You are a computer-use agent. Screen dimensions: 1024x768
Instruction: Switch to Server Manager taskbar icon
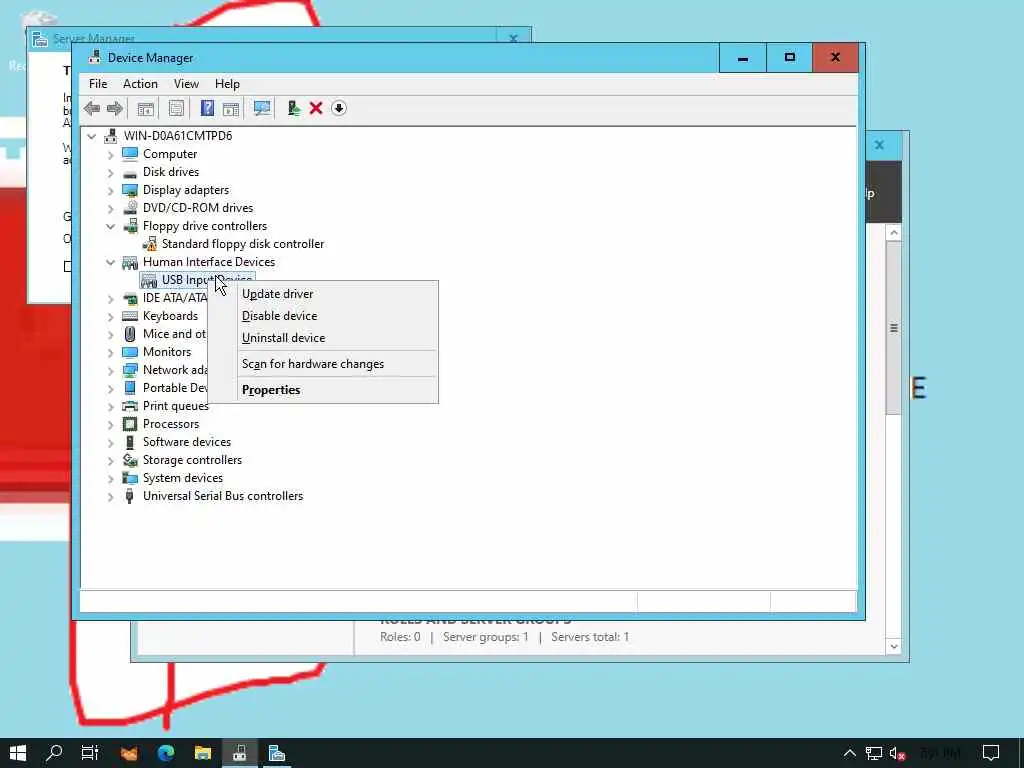click(x=277, y=753)
